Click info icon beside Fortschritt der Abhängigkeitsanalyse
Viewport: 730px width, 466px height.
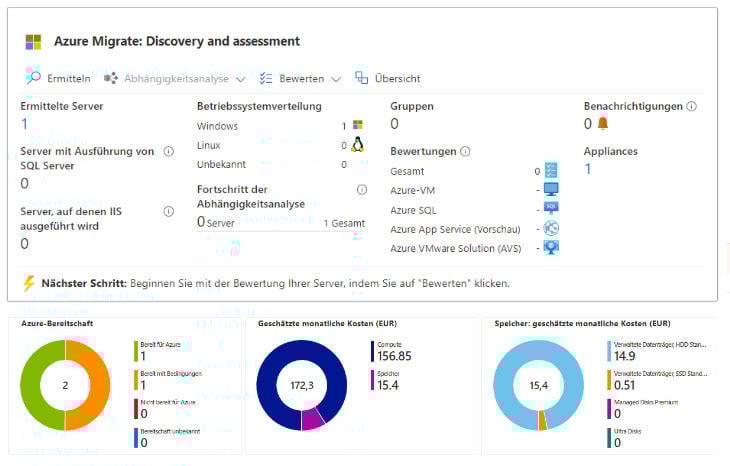coord(362,190)
